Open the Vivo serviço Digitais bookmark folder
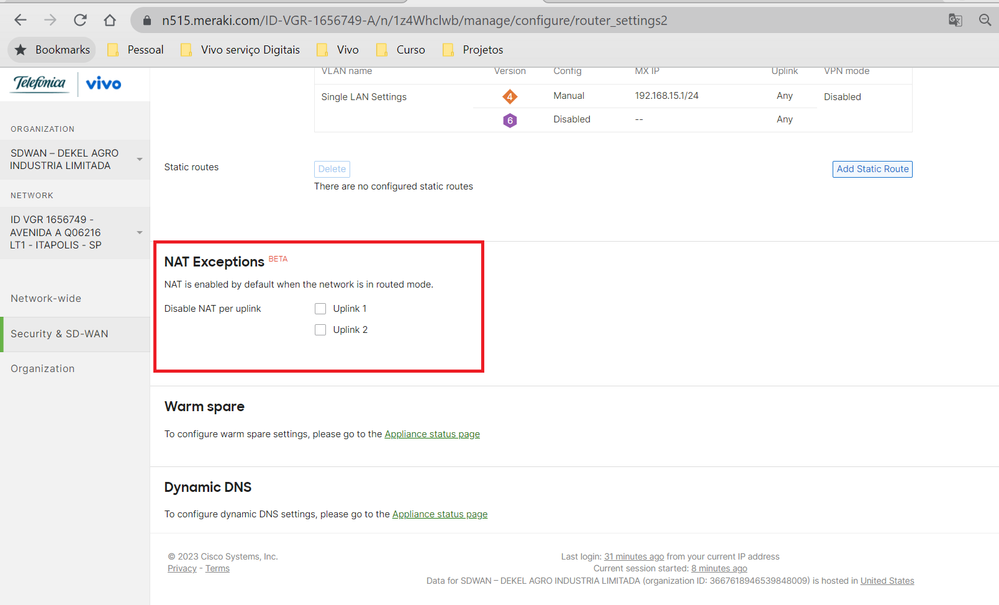The image size is (999, 605). coord(240,50)
